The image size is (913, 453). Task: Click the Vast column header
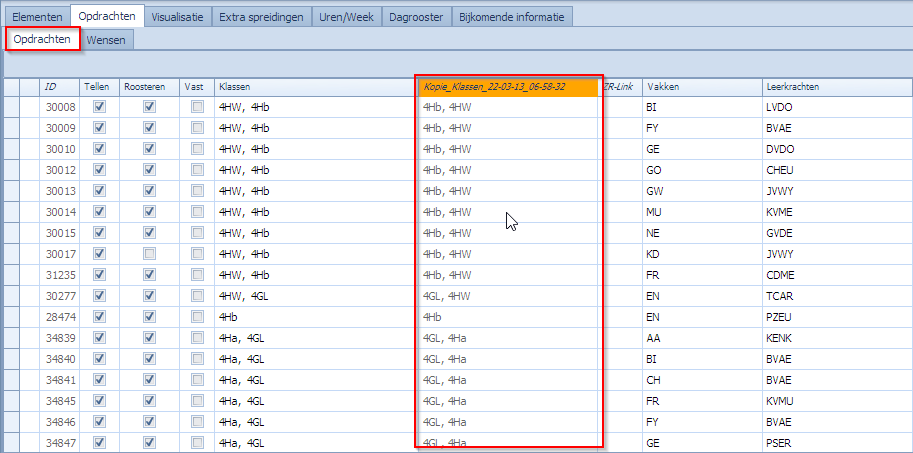point(197,87)
